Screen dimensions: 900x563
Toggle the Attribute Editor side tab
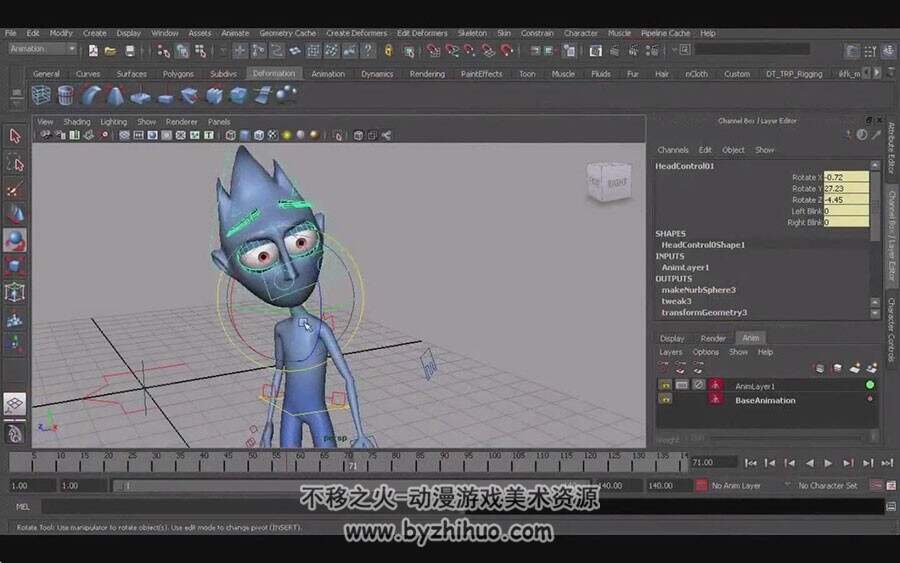coord(891,148)
